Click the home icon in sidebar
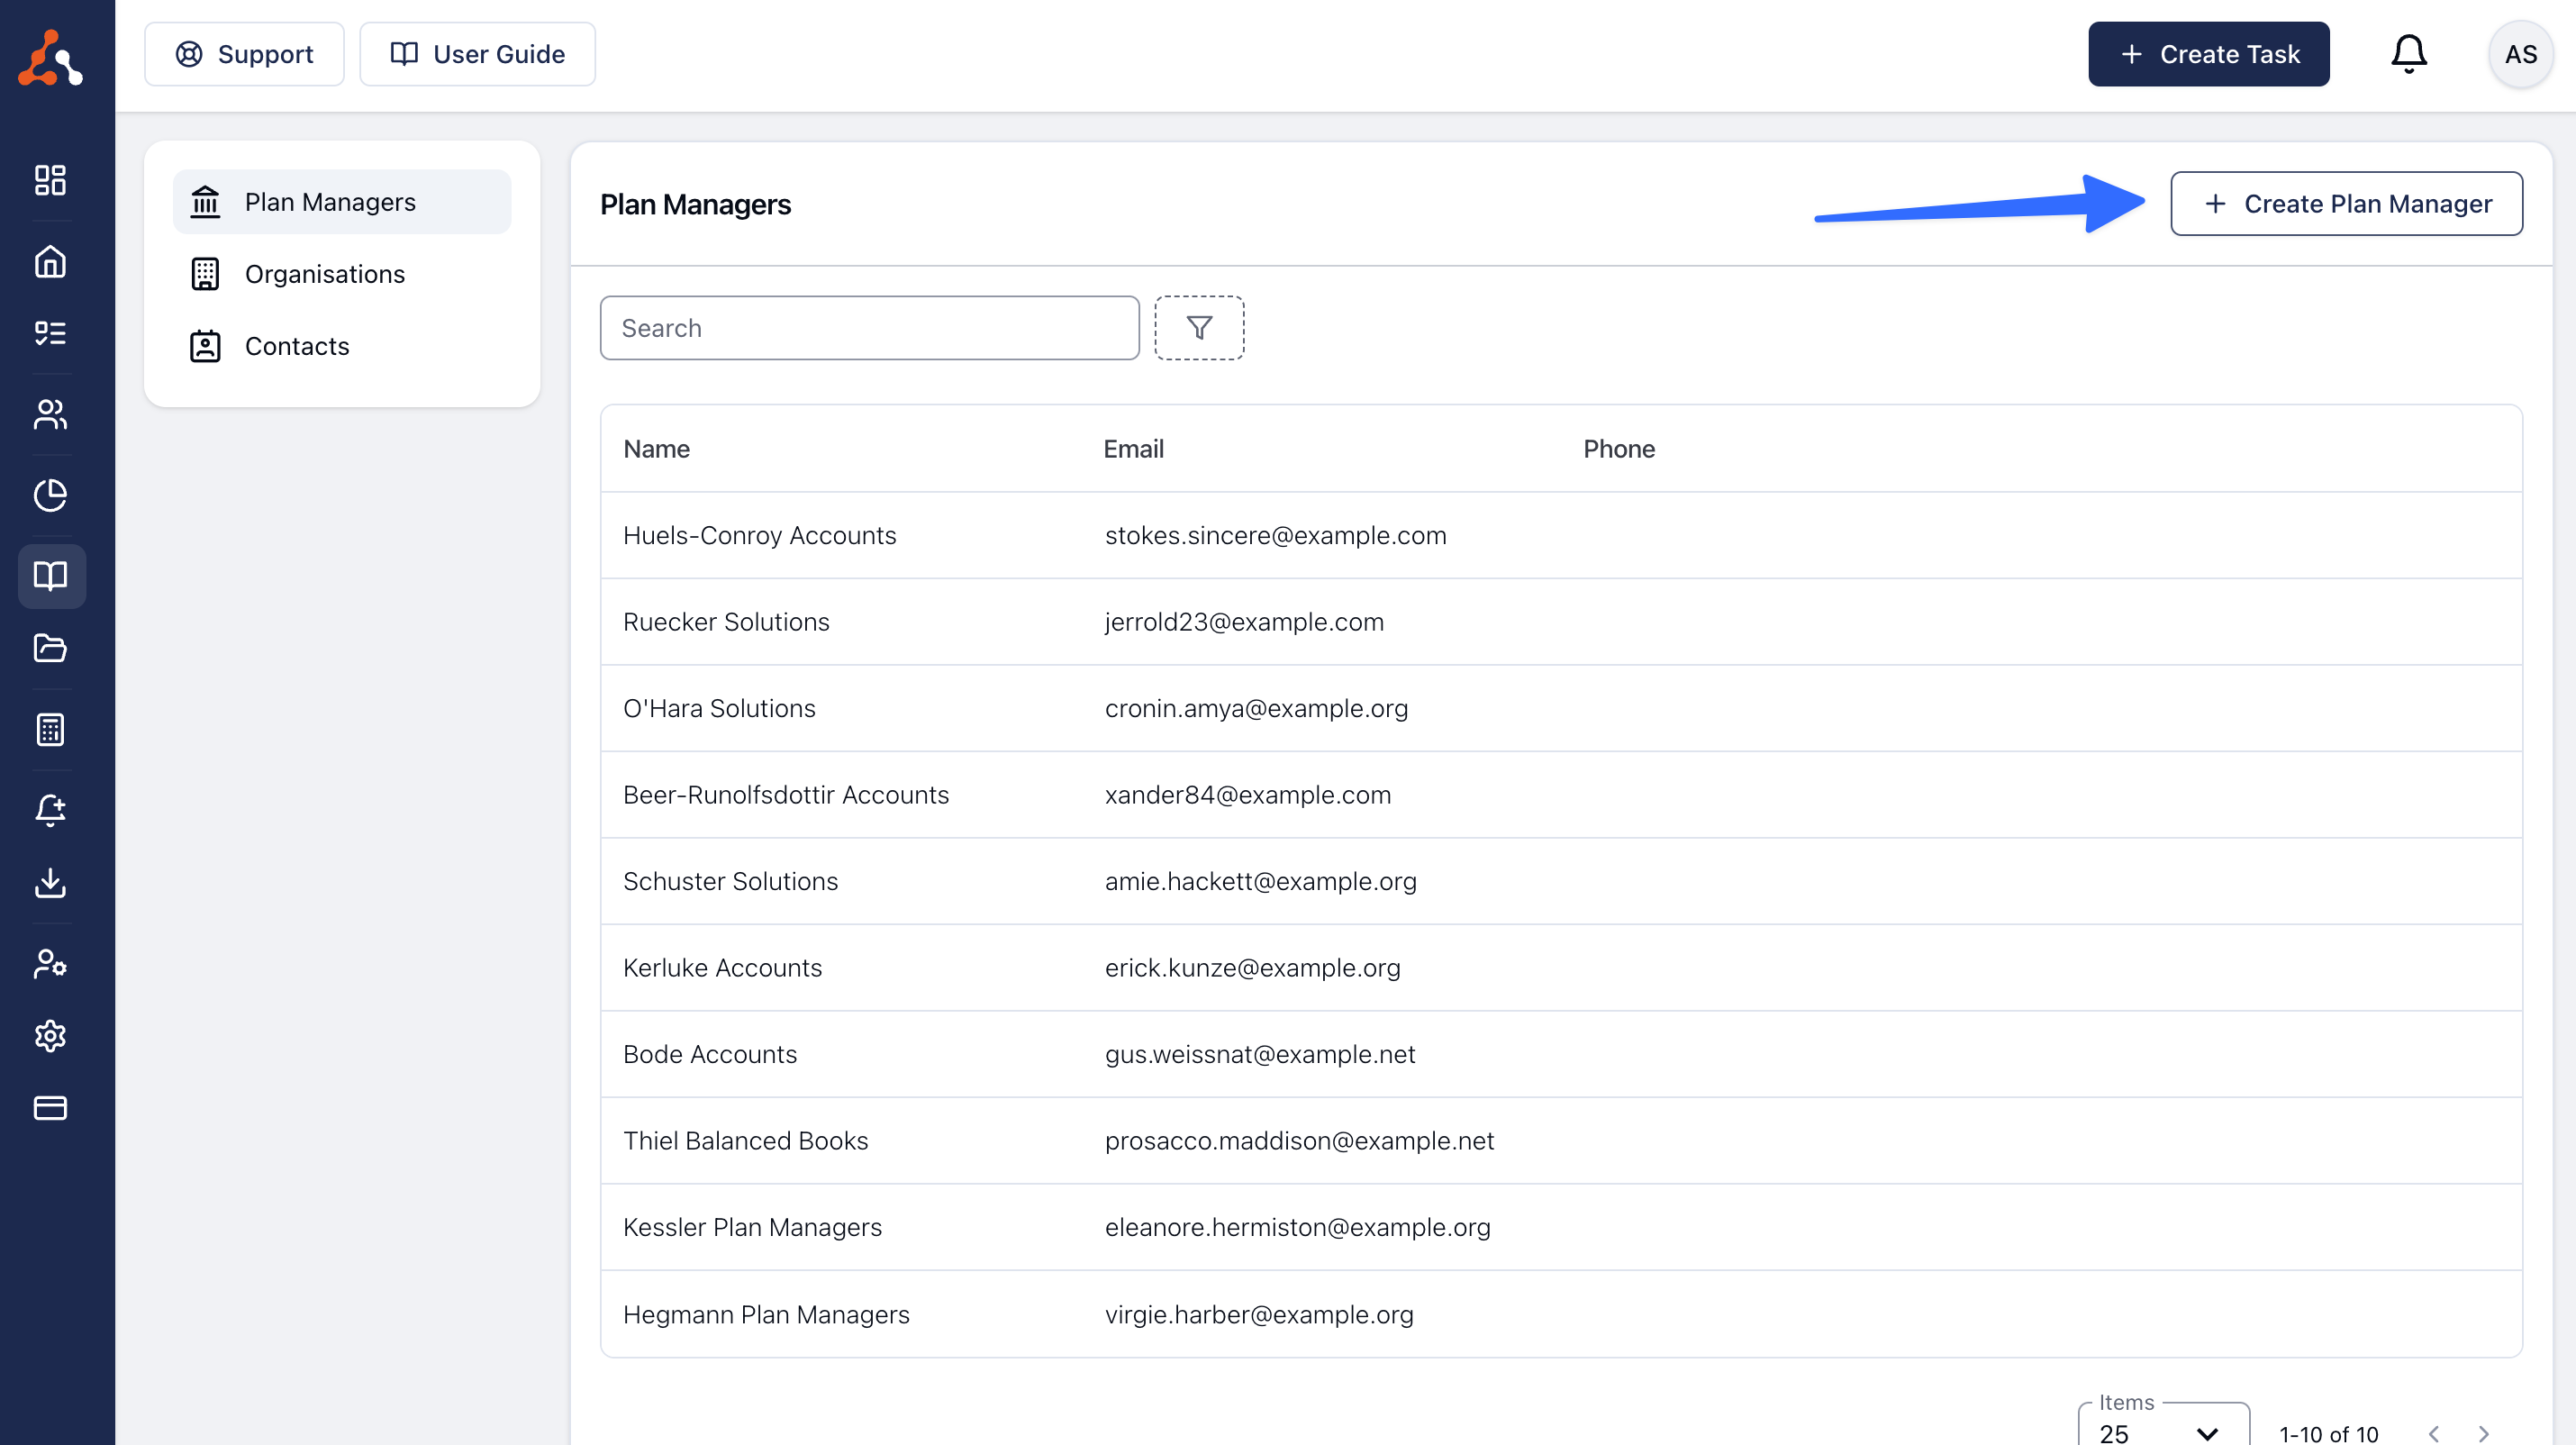This screenshot has width=2576, height=1445. pos(50,262)
